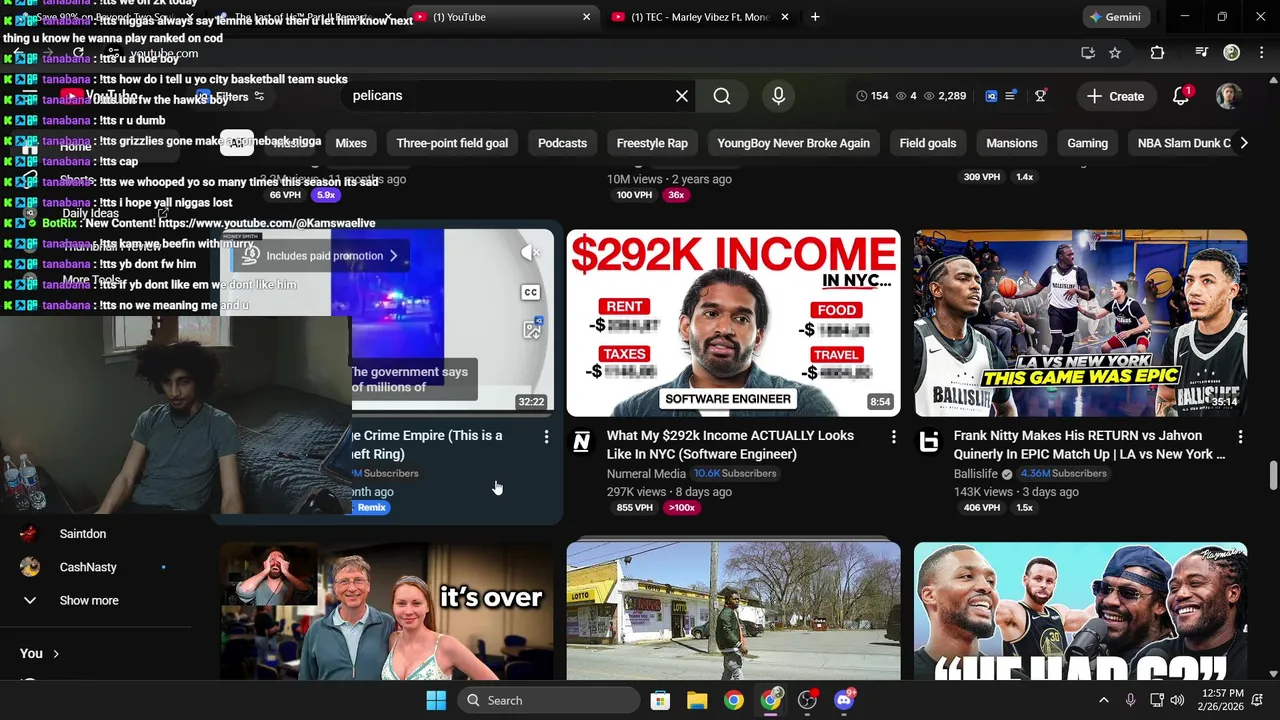This screenshot has height=720, width=1280.
Task: Select Three-point field goal chip
Action: [452, 143]
